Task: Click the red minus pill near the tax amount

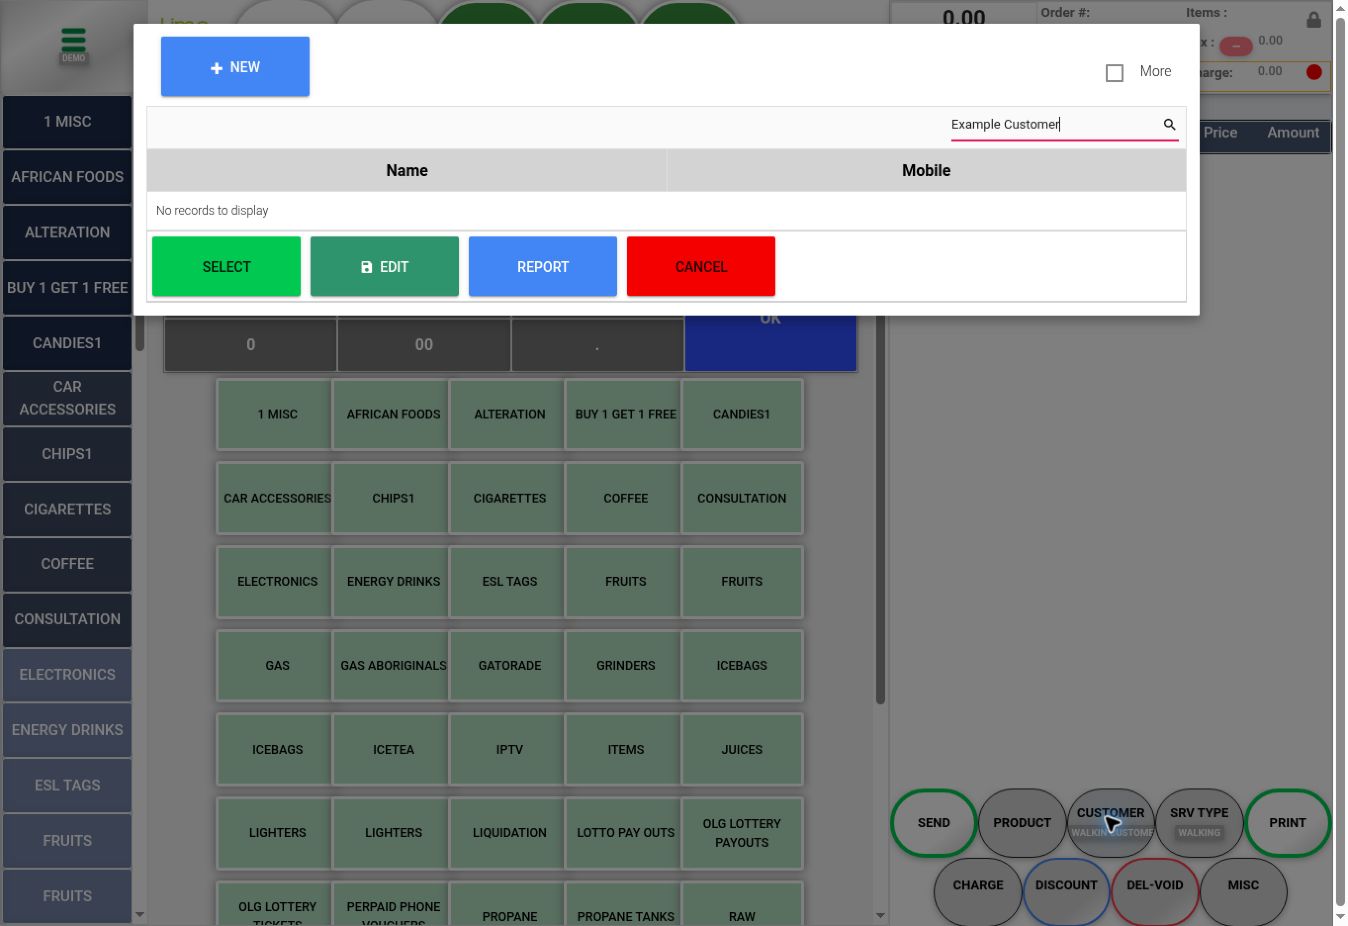Action: coord(1236,46)
